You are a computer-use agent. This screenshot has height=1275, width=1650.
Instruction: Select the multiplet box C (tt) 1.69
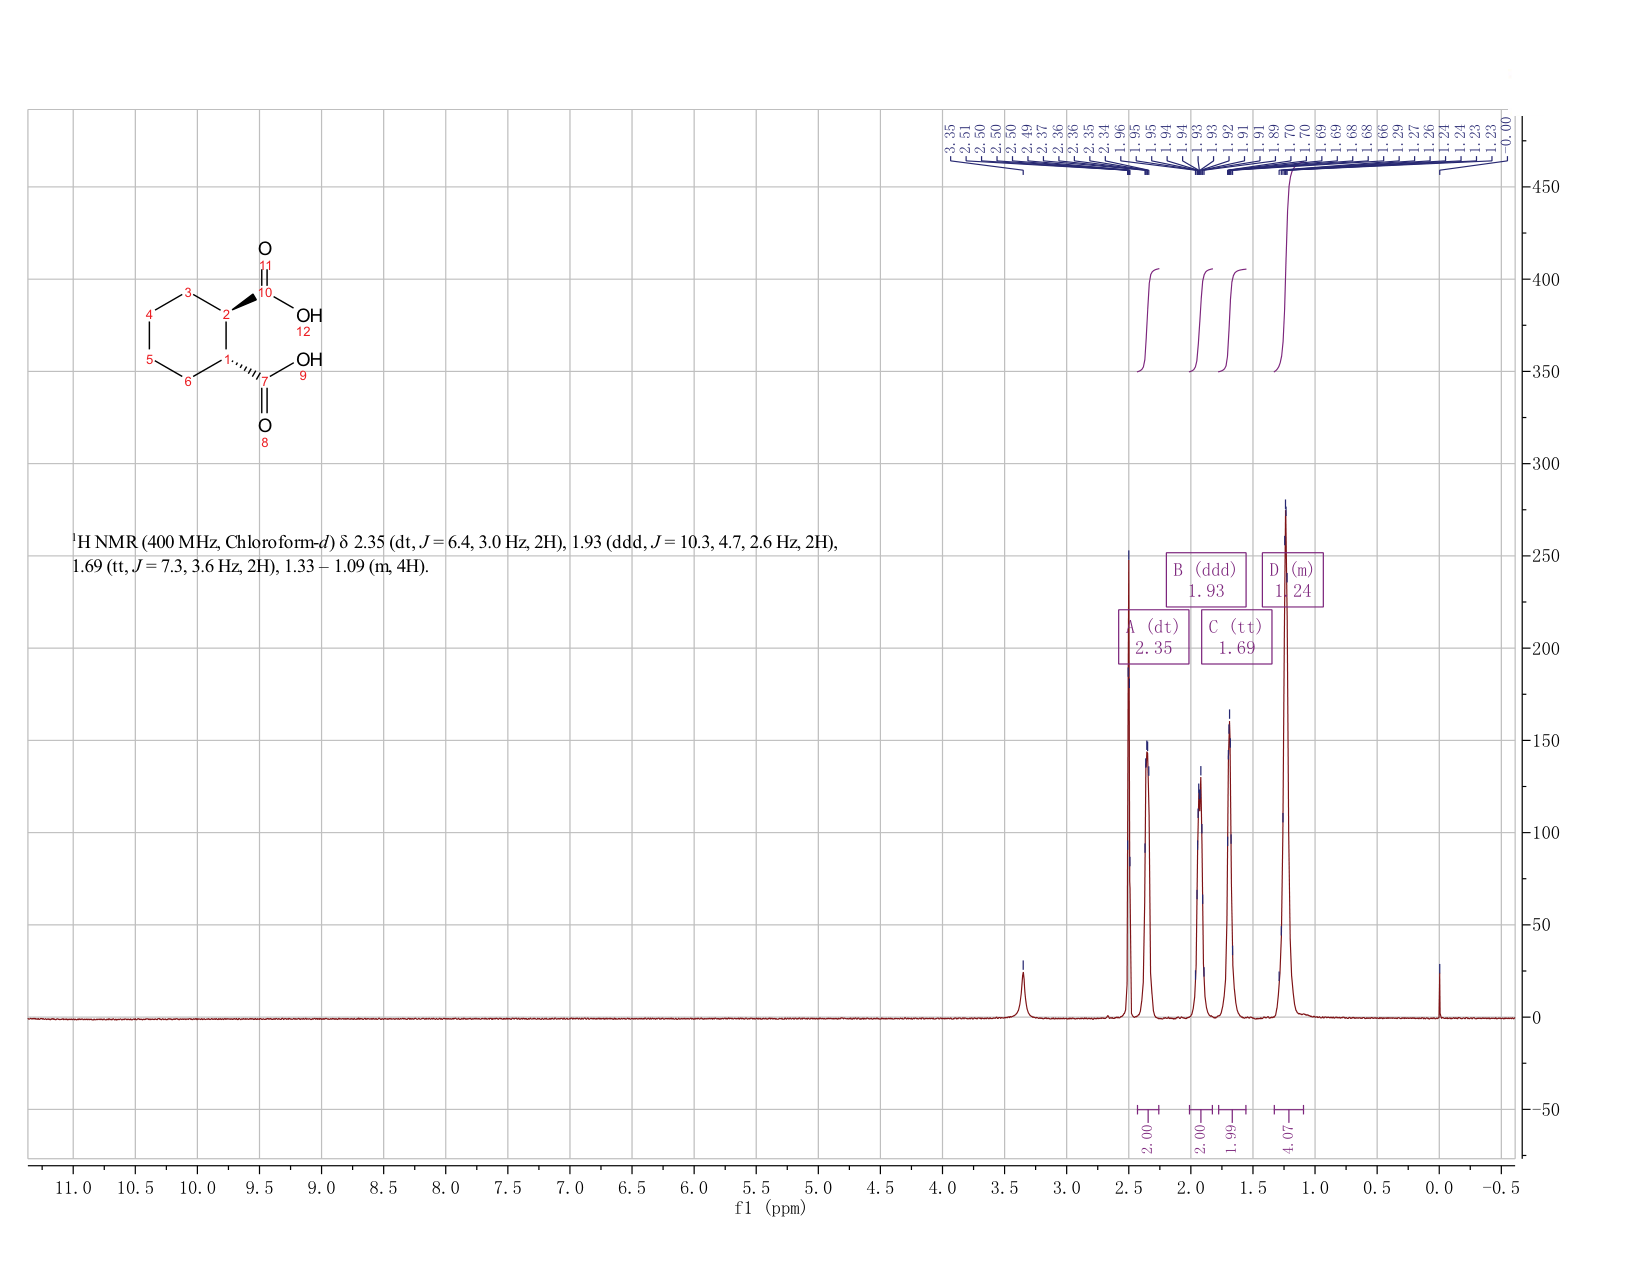(x=1236, y=637)
